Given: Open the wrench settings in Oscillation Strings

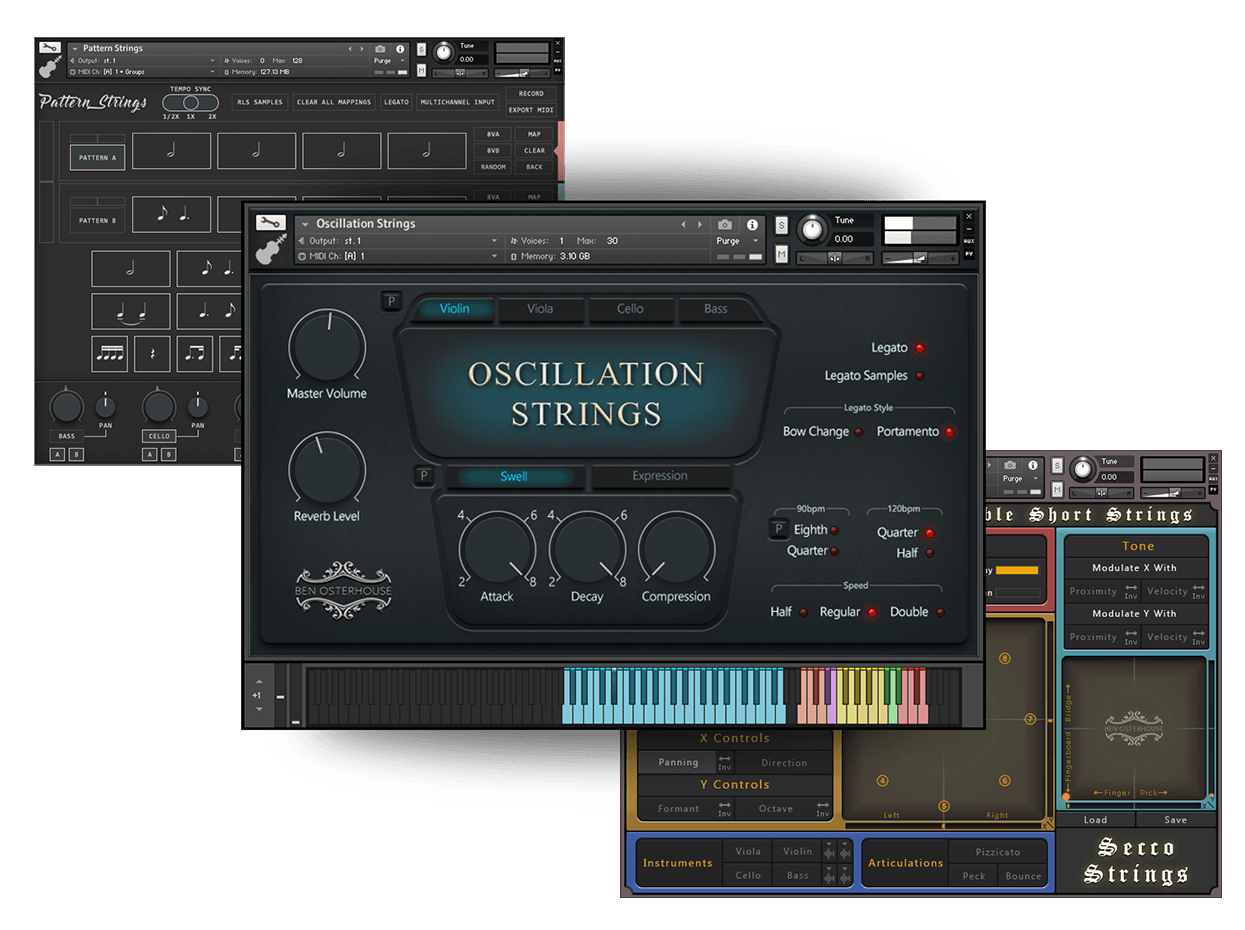Looking at the screenshot, I should point(271,223).
